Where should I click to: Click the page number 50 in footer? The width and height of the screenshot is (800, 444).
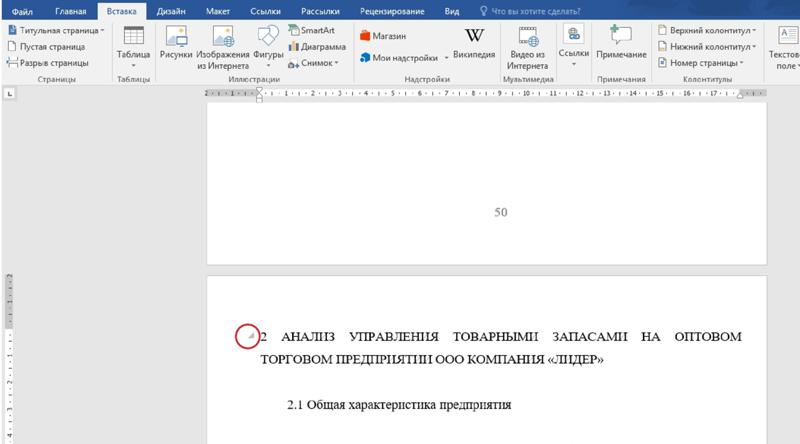pyautogui.click(x=501, y=212)
